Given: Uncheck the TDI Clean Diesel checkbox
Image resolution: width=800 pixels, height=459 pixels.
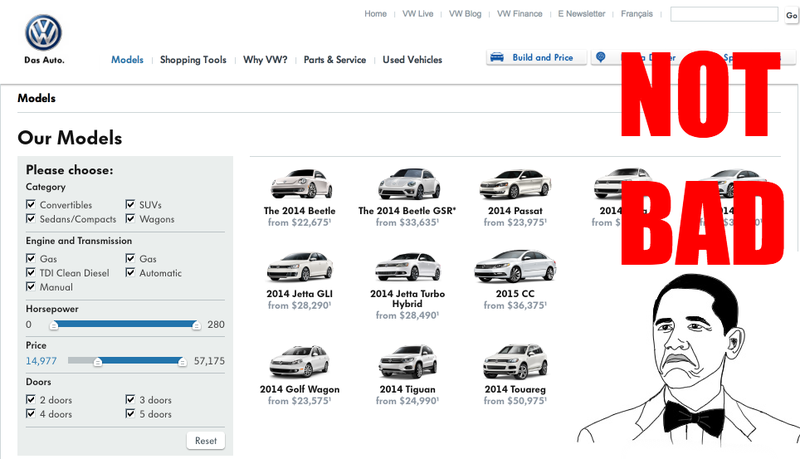Looking at the screenshot, I should coord(31,273).
